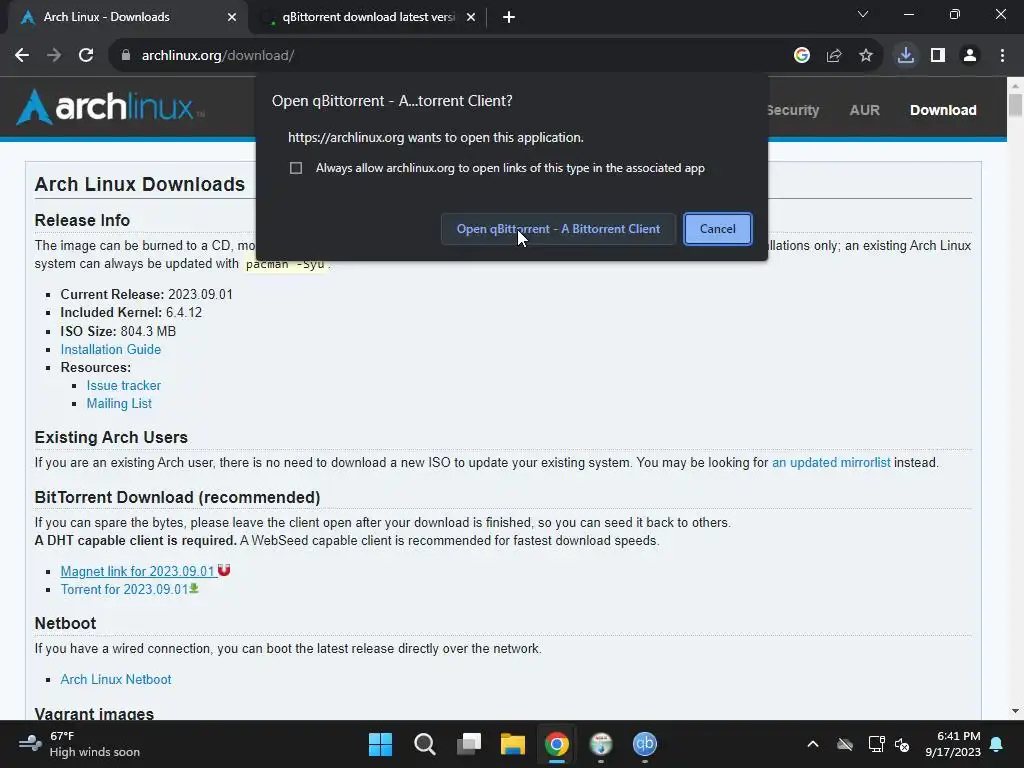Go back with the browser back arrow
This screenshot has width=1024, height=768.
coord(22,56)
